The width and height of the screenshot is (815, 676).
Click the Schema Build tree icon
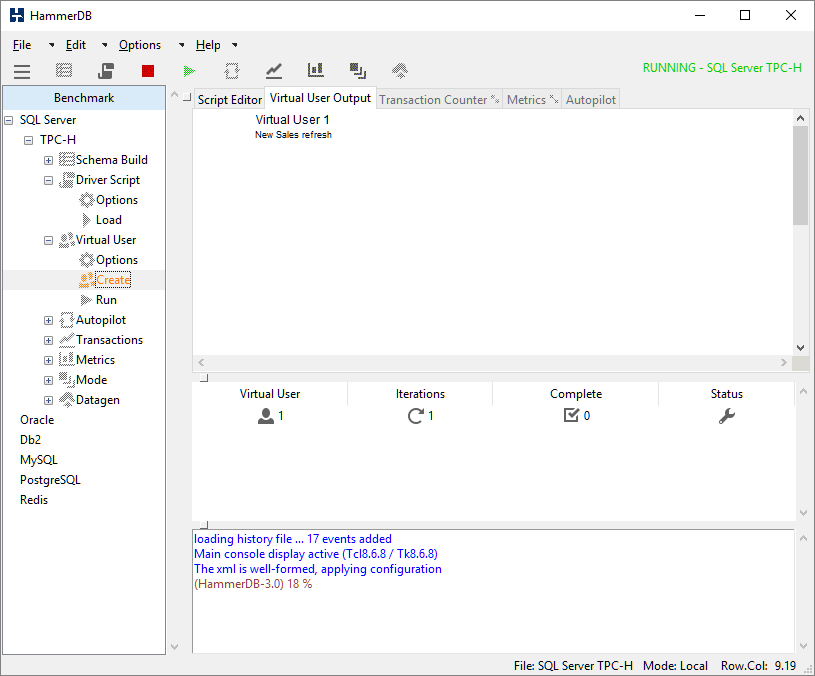(x=67, y=160)
